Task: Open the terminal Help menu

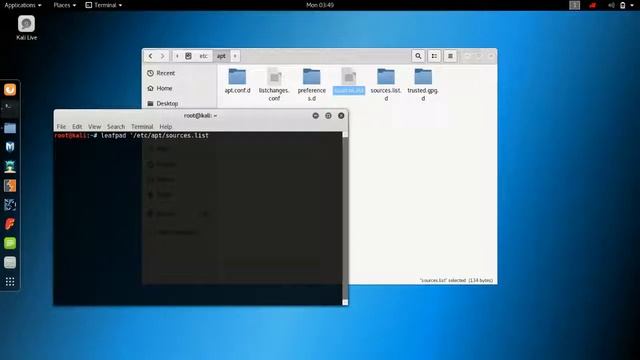Action: click(166, 127)
